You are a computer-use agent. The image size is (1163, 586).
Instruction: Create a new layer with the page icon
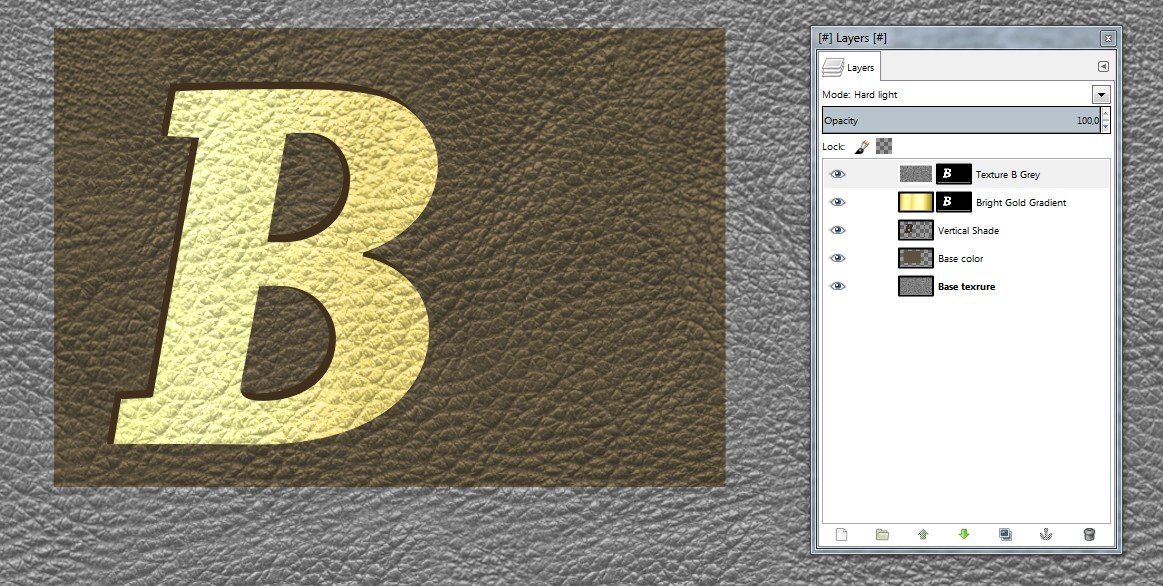841,534
